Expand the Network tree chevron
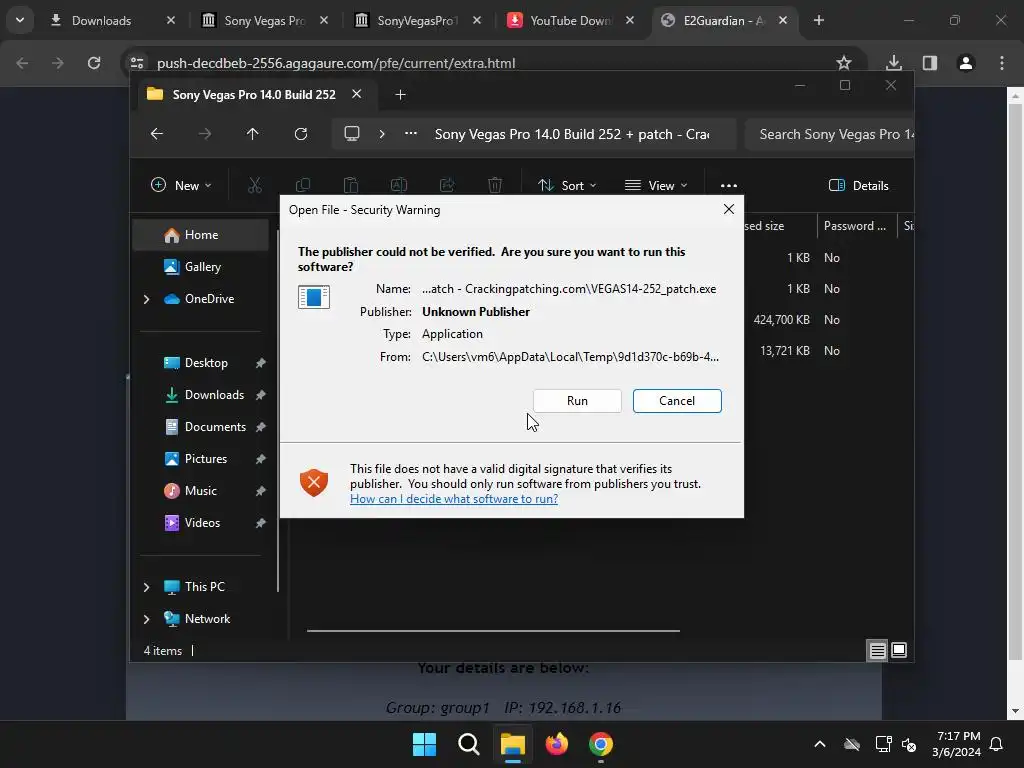 [x=146, y=619]
